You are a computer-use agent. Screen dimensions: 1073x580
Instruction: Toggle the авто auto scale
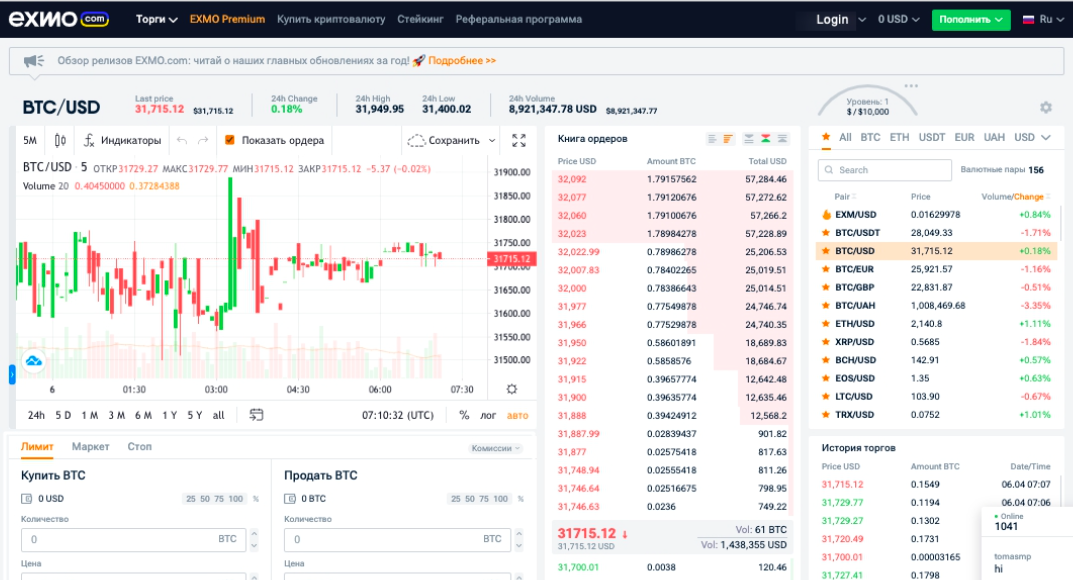click(517, 415)
